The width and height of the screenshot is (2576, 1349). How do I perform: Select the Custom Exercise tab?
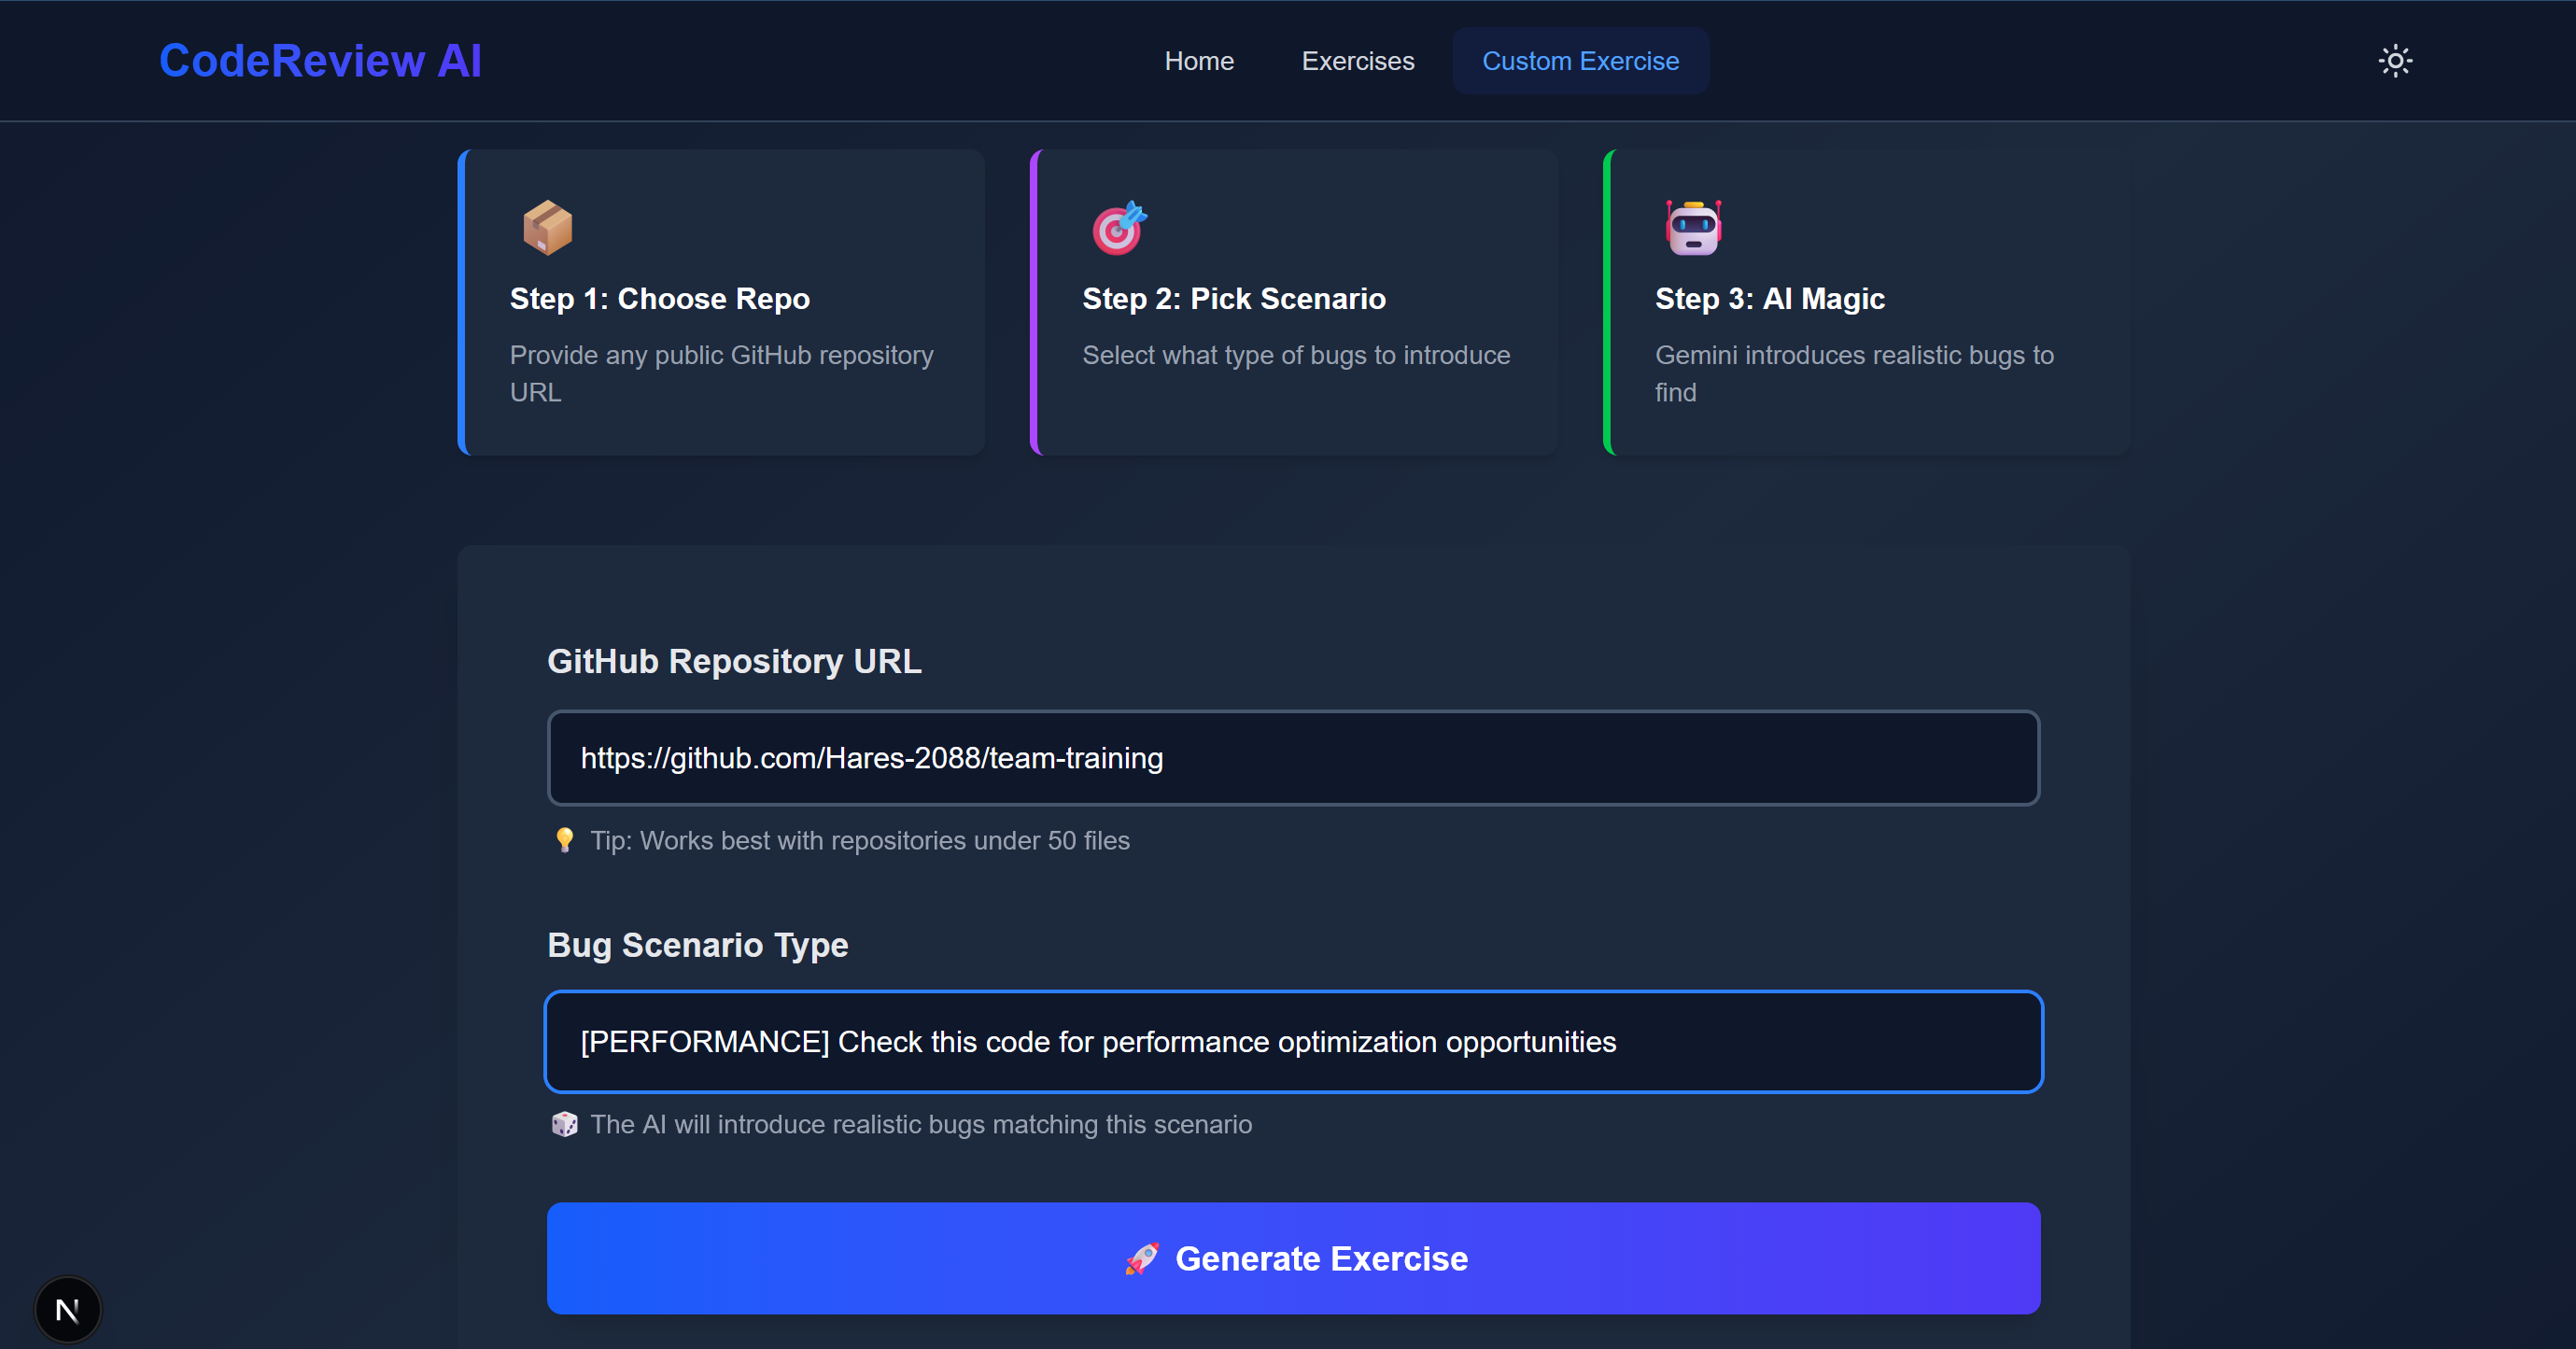click(1579, 61)
